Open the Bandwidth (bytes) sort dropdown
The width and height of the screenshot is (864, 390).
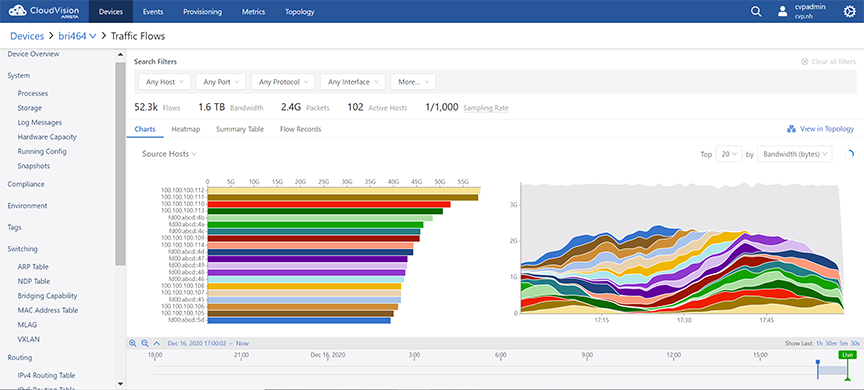[795, 154]
